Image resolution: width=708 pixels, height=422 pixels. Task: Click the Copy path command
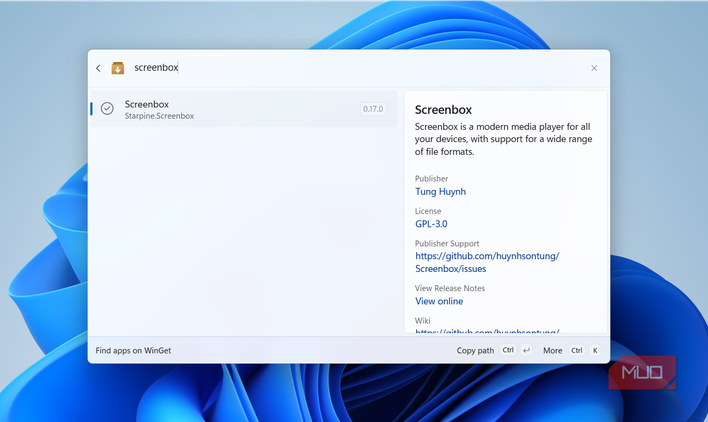[x=475, y=351]
